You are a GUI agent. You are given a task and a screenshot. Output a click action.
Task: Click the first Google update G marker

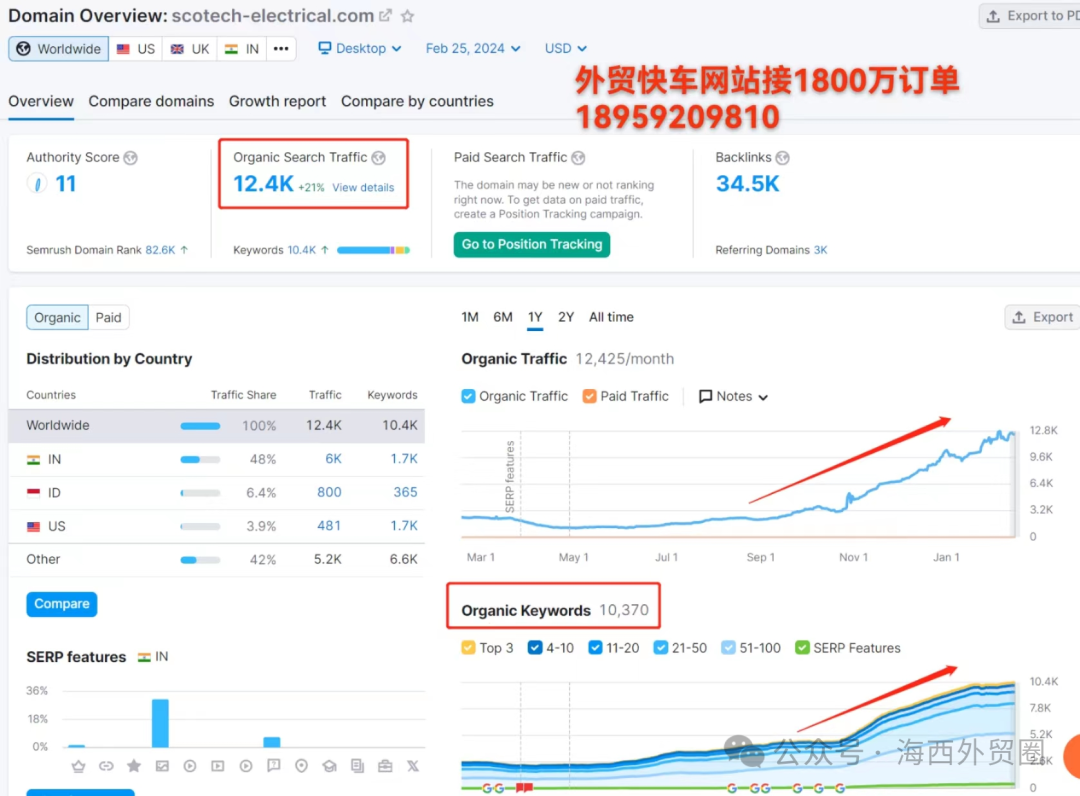coord(486,788)
